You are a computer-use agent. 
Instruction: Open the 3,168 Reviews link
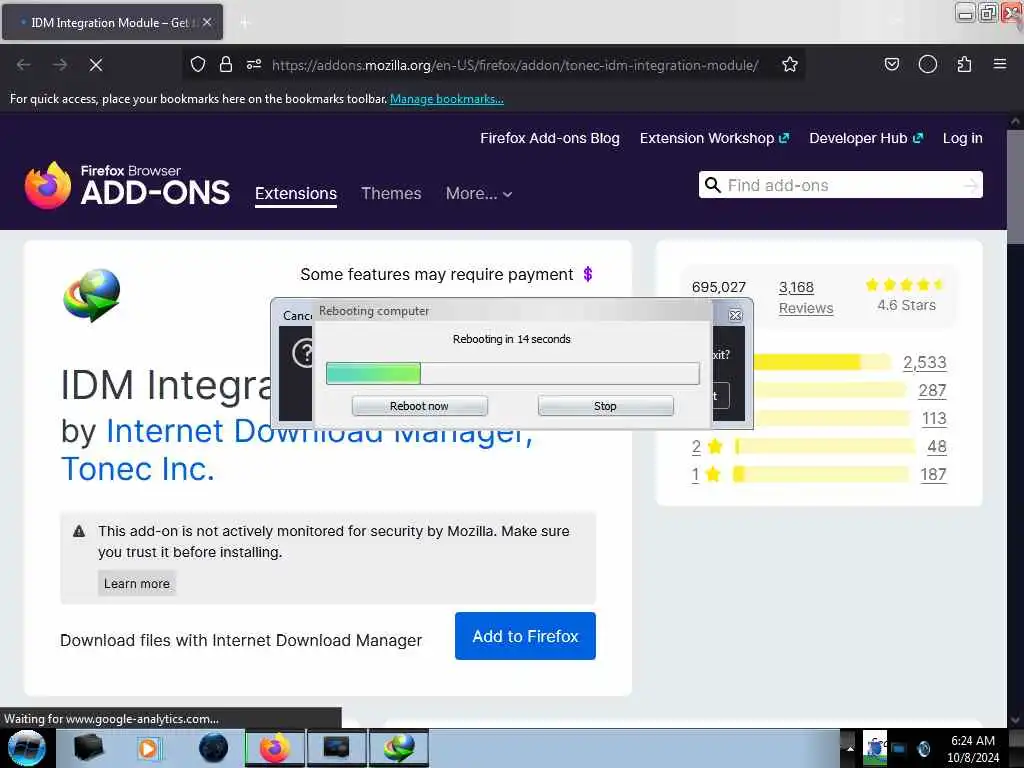tap(806, 298)
